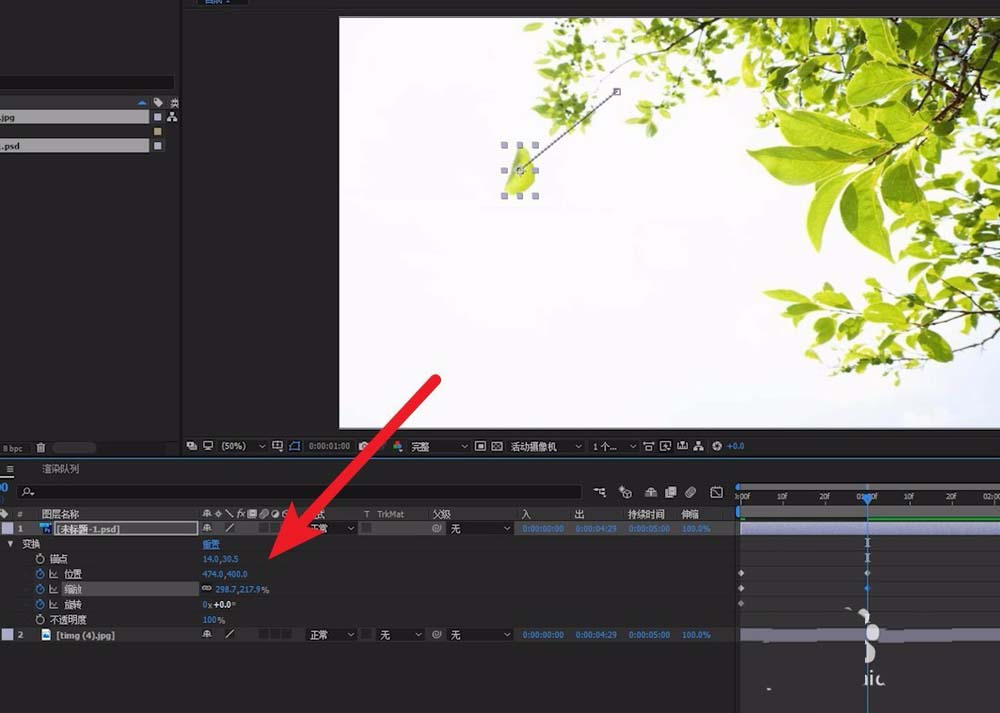
Task: Click scale value 298.7,217.9
Action: [x=238, y=589]
